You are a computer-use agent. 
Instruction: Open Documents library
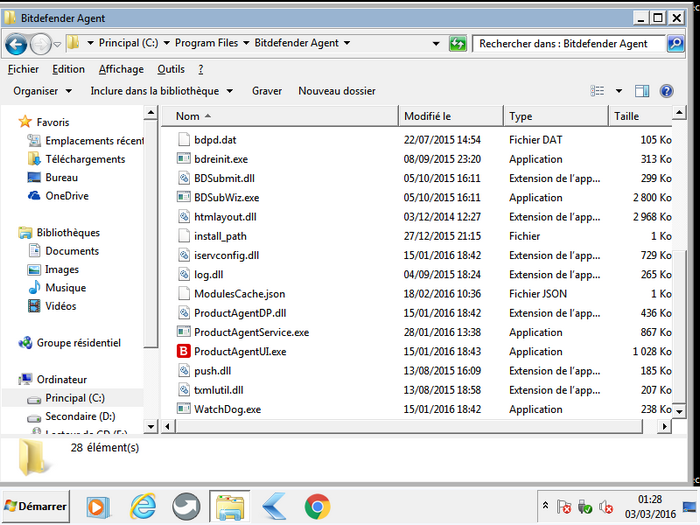point(63,251)
